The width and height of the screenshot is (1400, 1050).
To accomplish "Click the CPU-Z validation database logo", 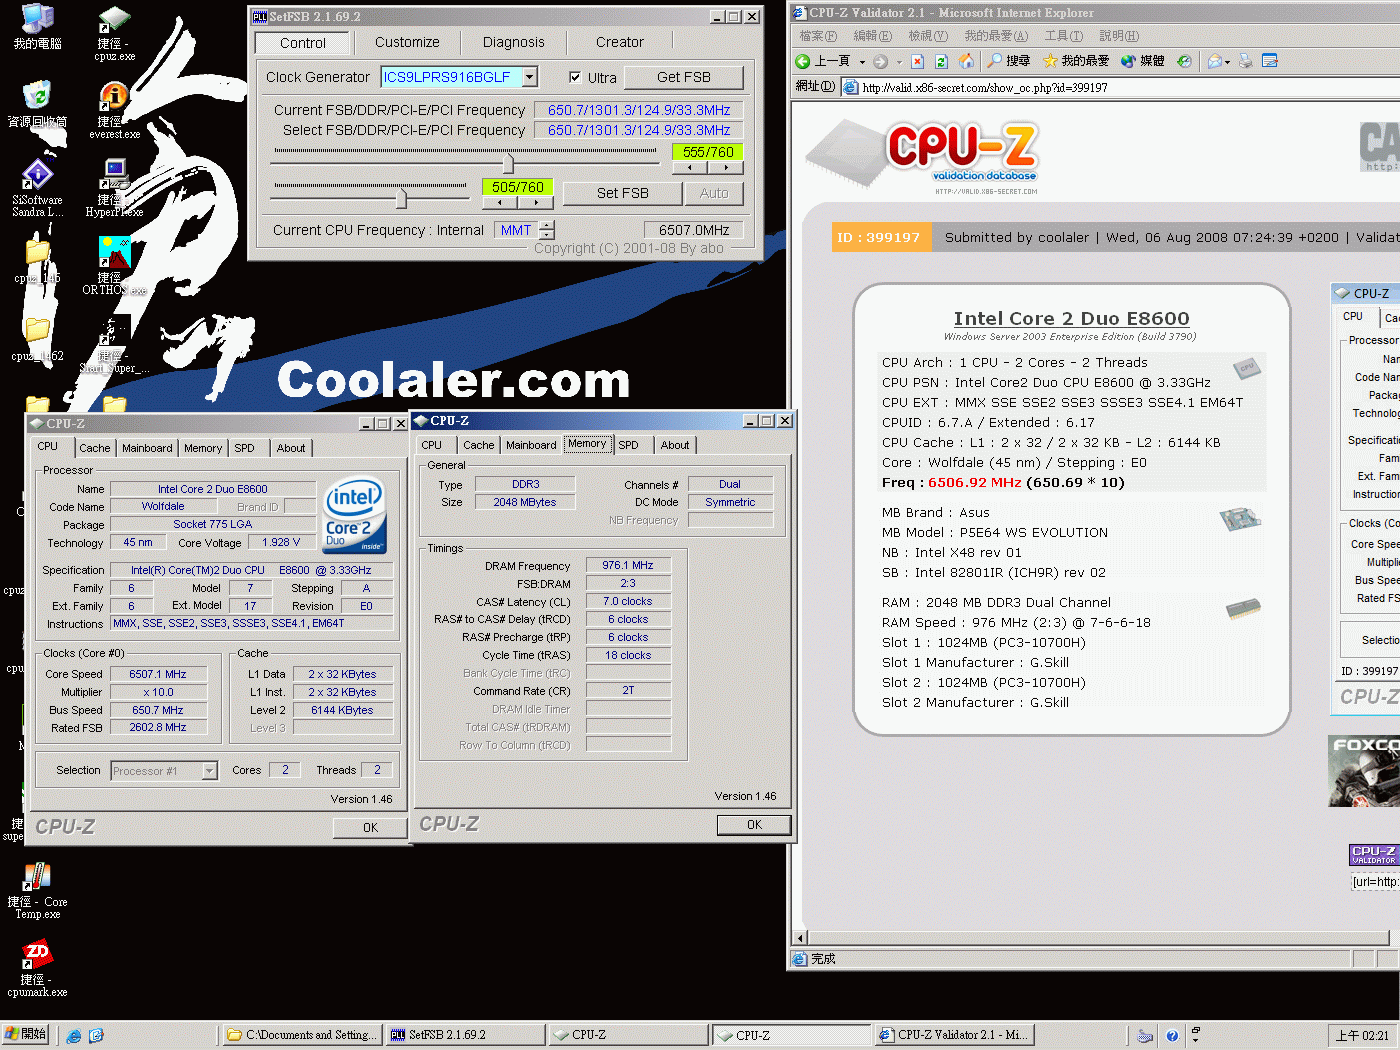I will tap(923, 158).
